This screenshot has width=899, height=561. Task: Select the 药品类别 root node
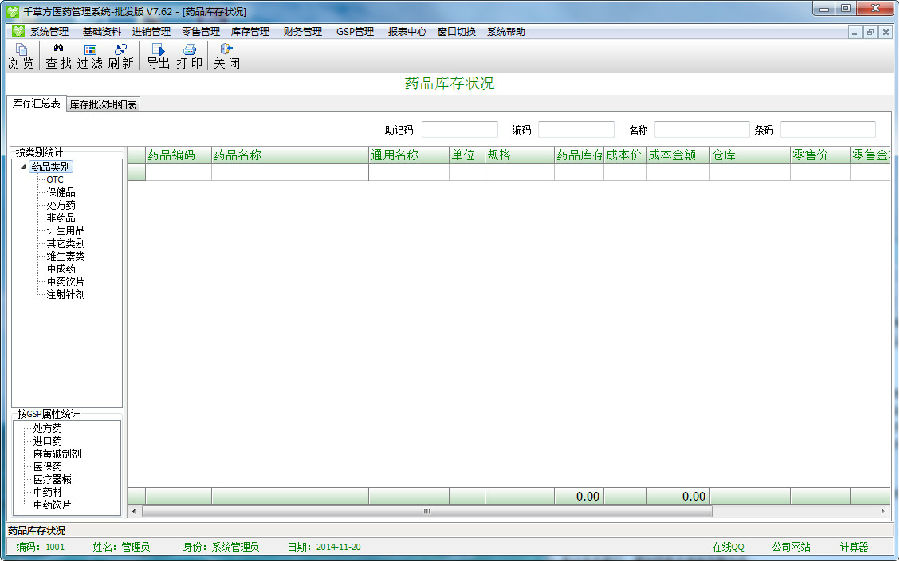pos(50,167)
